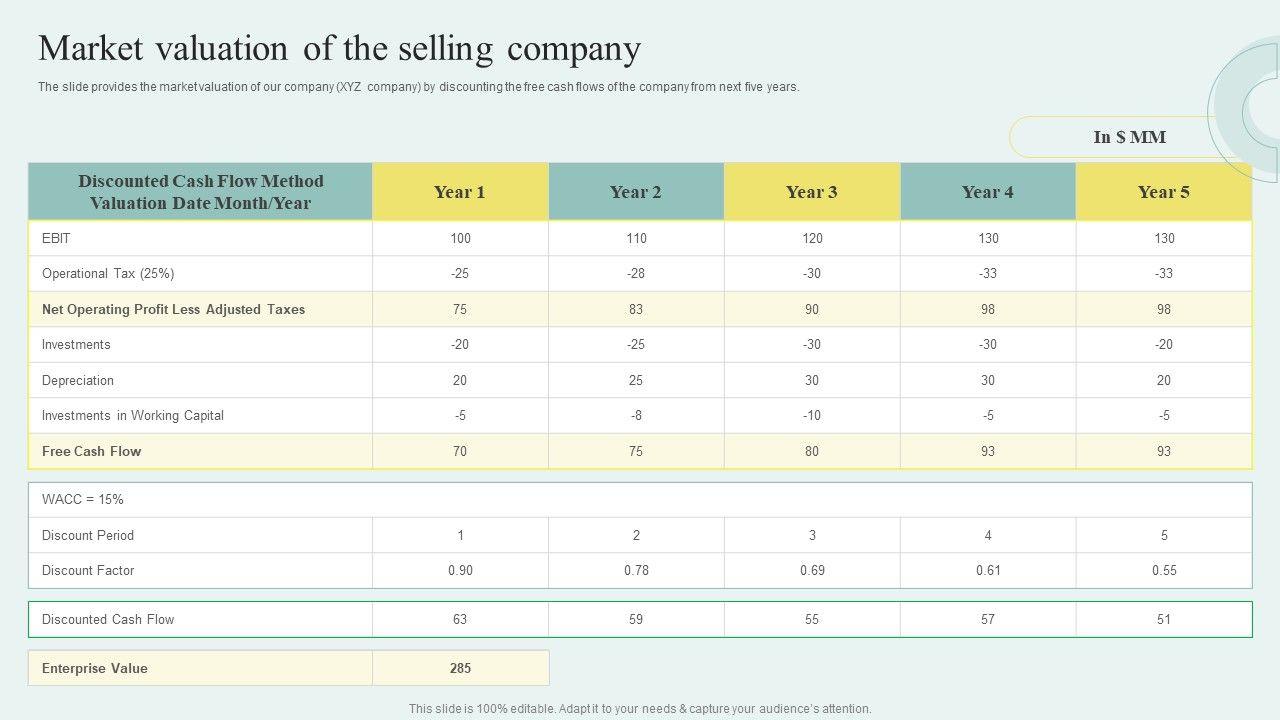Image resolution: width=1280 pixels, height=720 pixels.
Task: Click the Year 3 column header
Action: point(812,192)
